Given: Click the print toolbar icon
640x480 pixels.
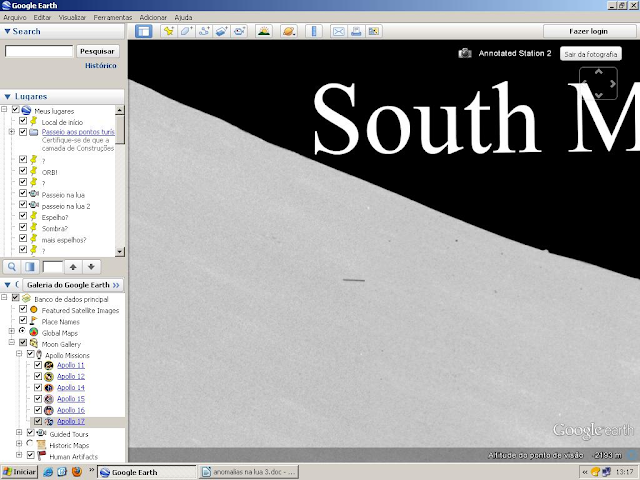Looking at the screenshot, I should click(x=356, y=31).
